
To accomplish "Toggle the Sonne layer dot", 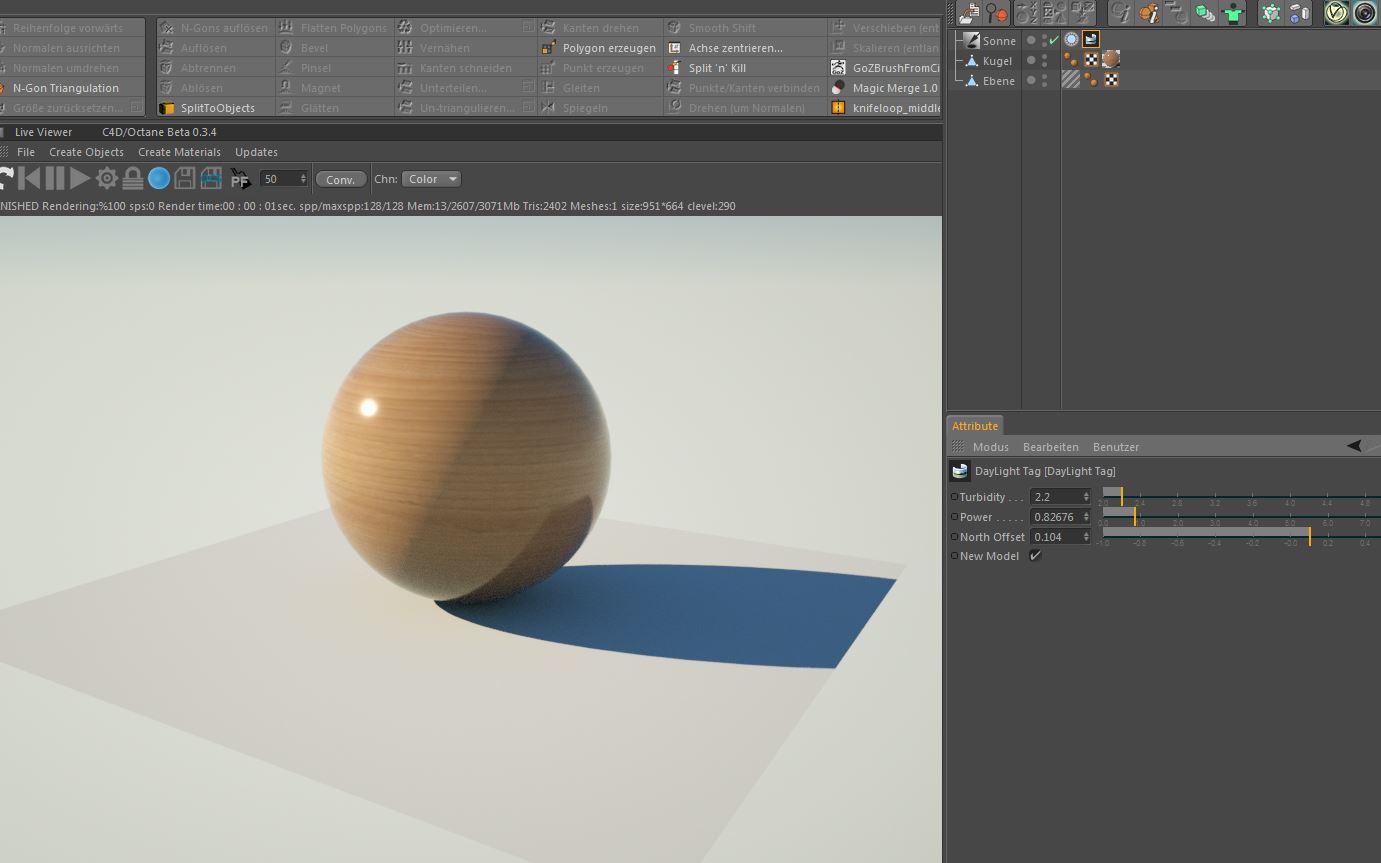I will pyautogui.click(x=1031, y=41).
